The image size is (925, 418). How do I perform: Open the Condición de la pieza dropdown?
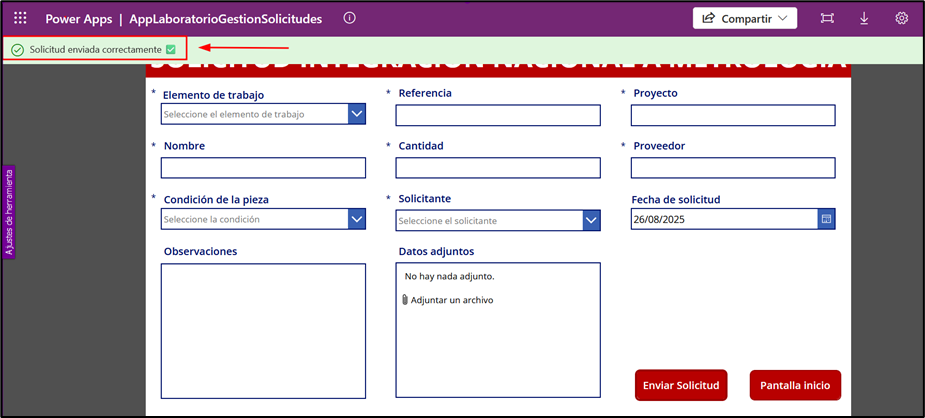[357, 219]
